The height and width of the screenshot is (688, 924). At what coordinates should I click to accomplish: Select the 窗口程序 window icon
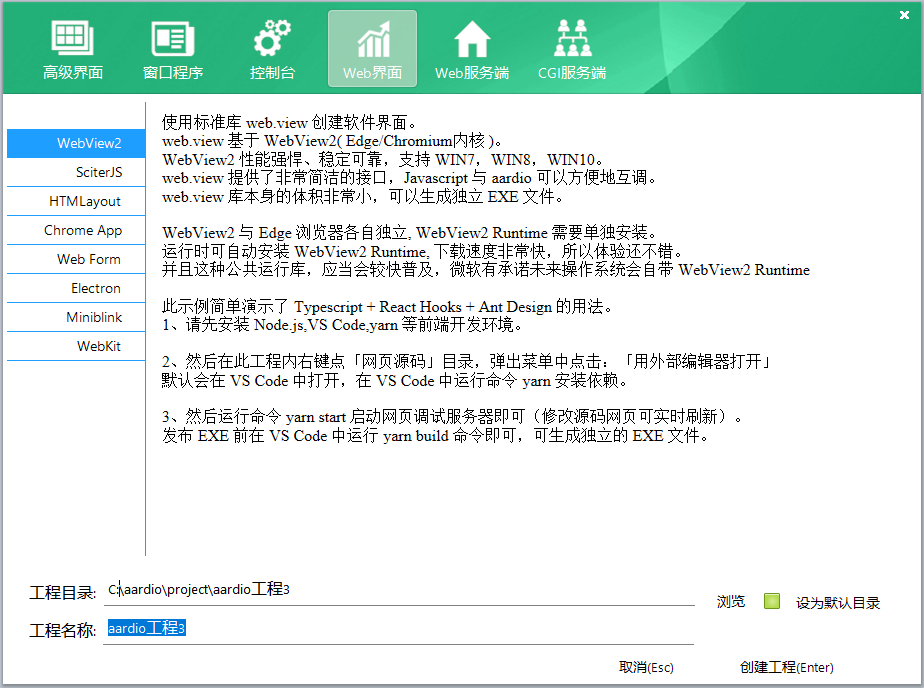tap(173, 40)
